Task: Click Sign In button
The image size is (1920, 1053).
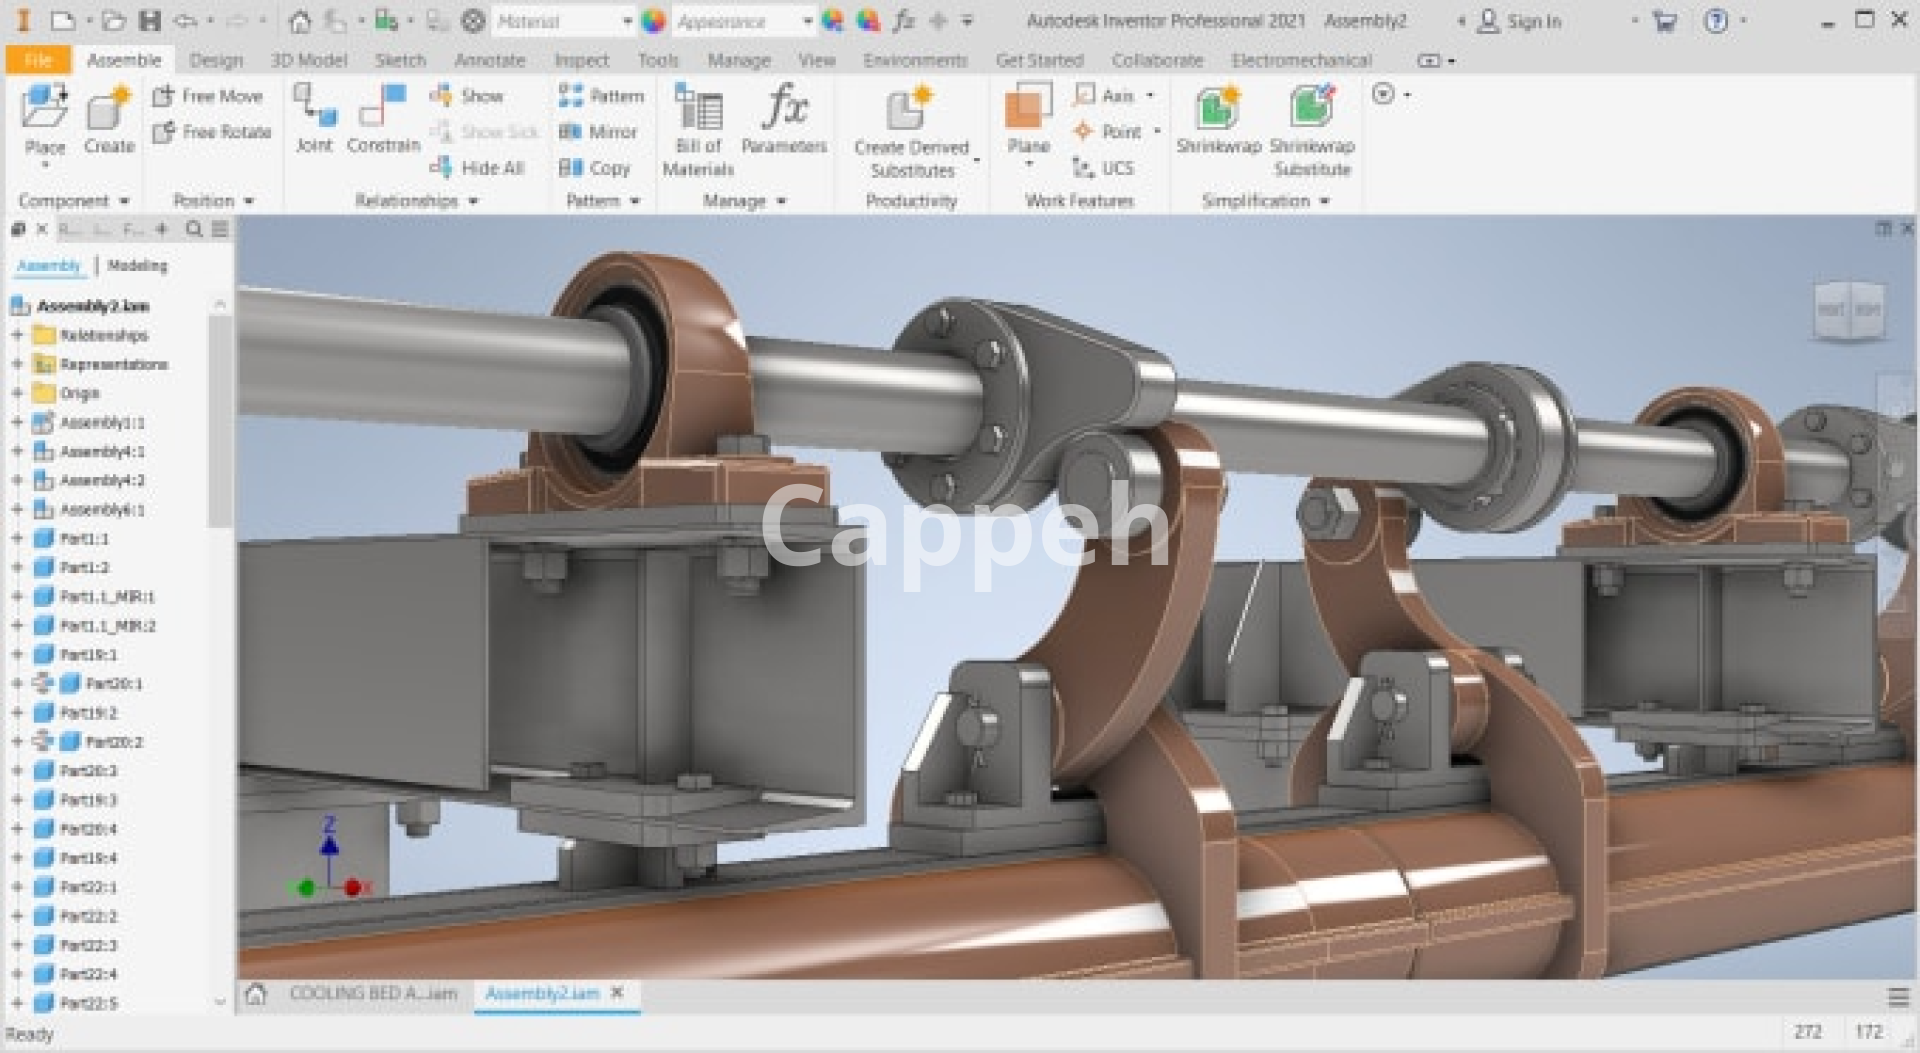Action: [x=1519, y=21]
